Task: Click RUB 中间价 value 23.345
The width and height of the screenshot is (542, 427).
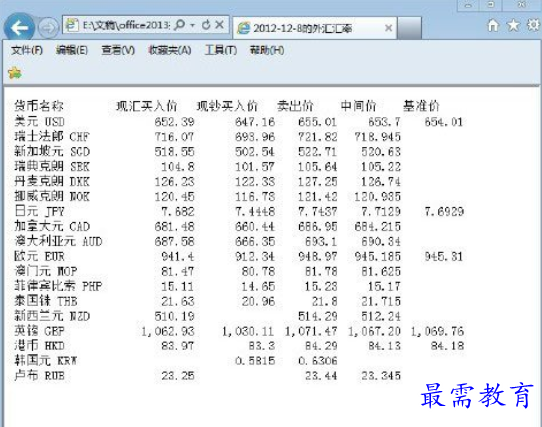Action: click(x=381, y=376)
